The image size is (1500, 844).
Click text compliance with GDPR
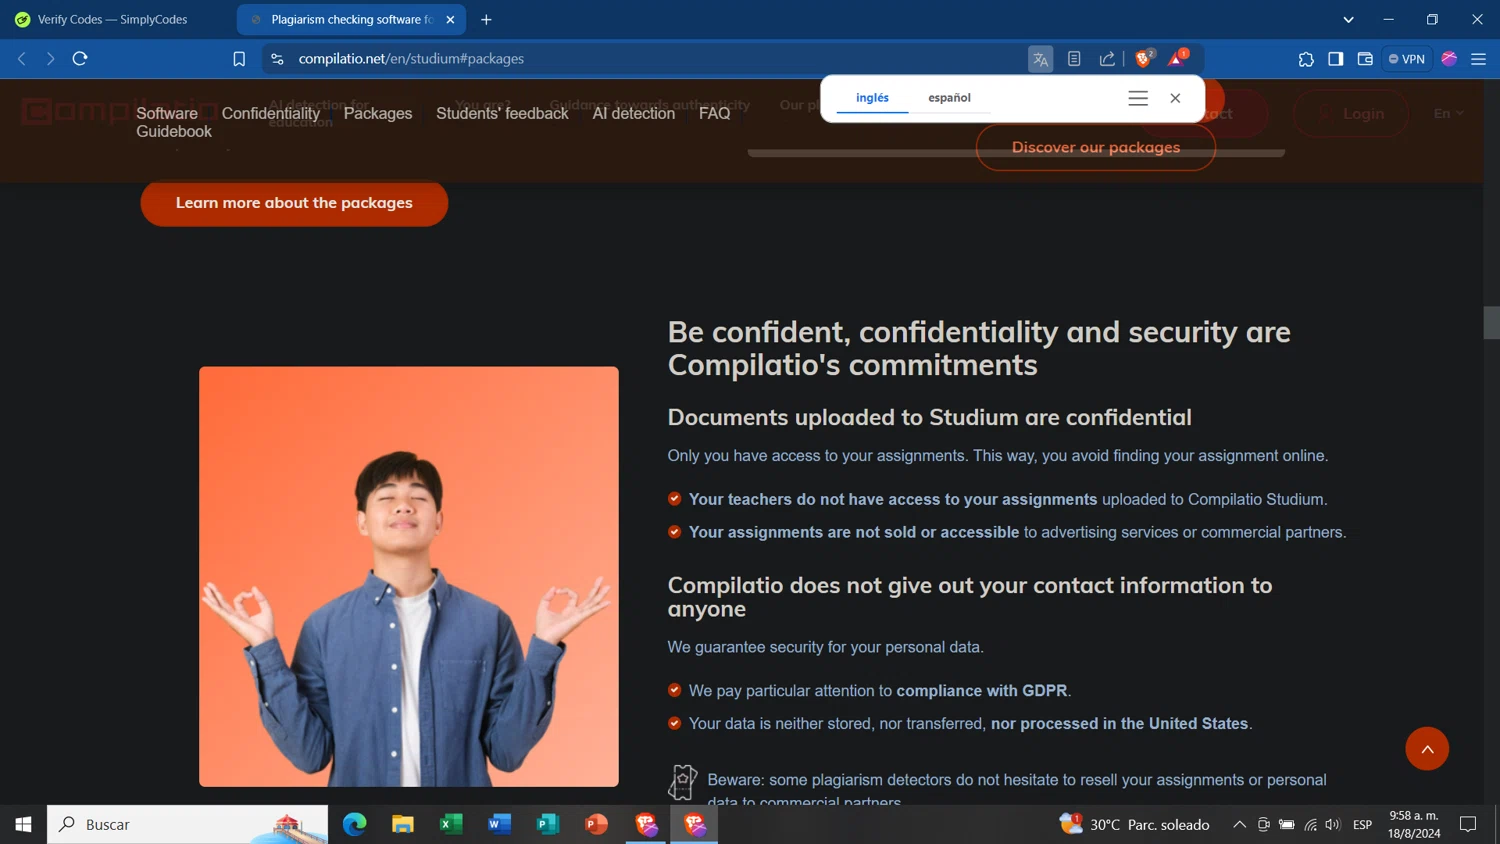pos(982,691)
